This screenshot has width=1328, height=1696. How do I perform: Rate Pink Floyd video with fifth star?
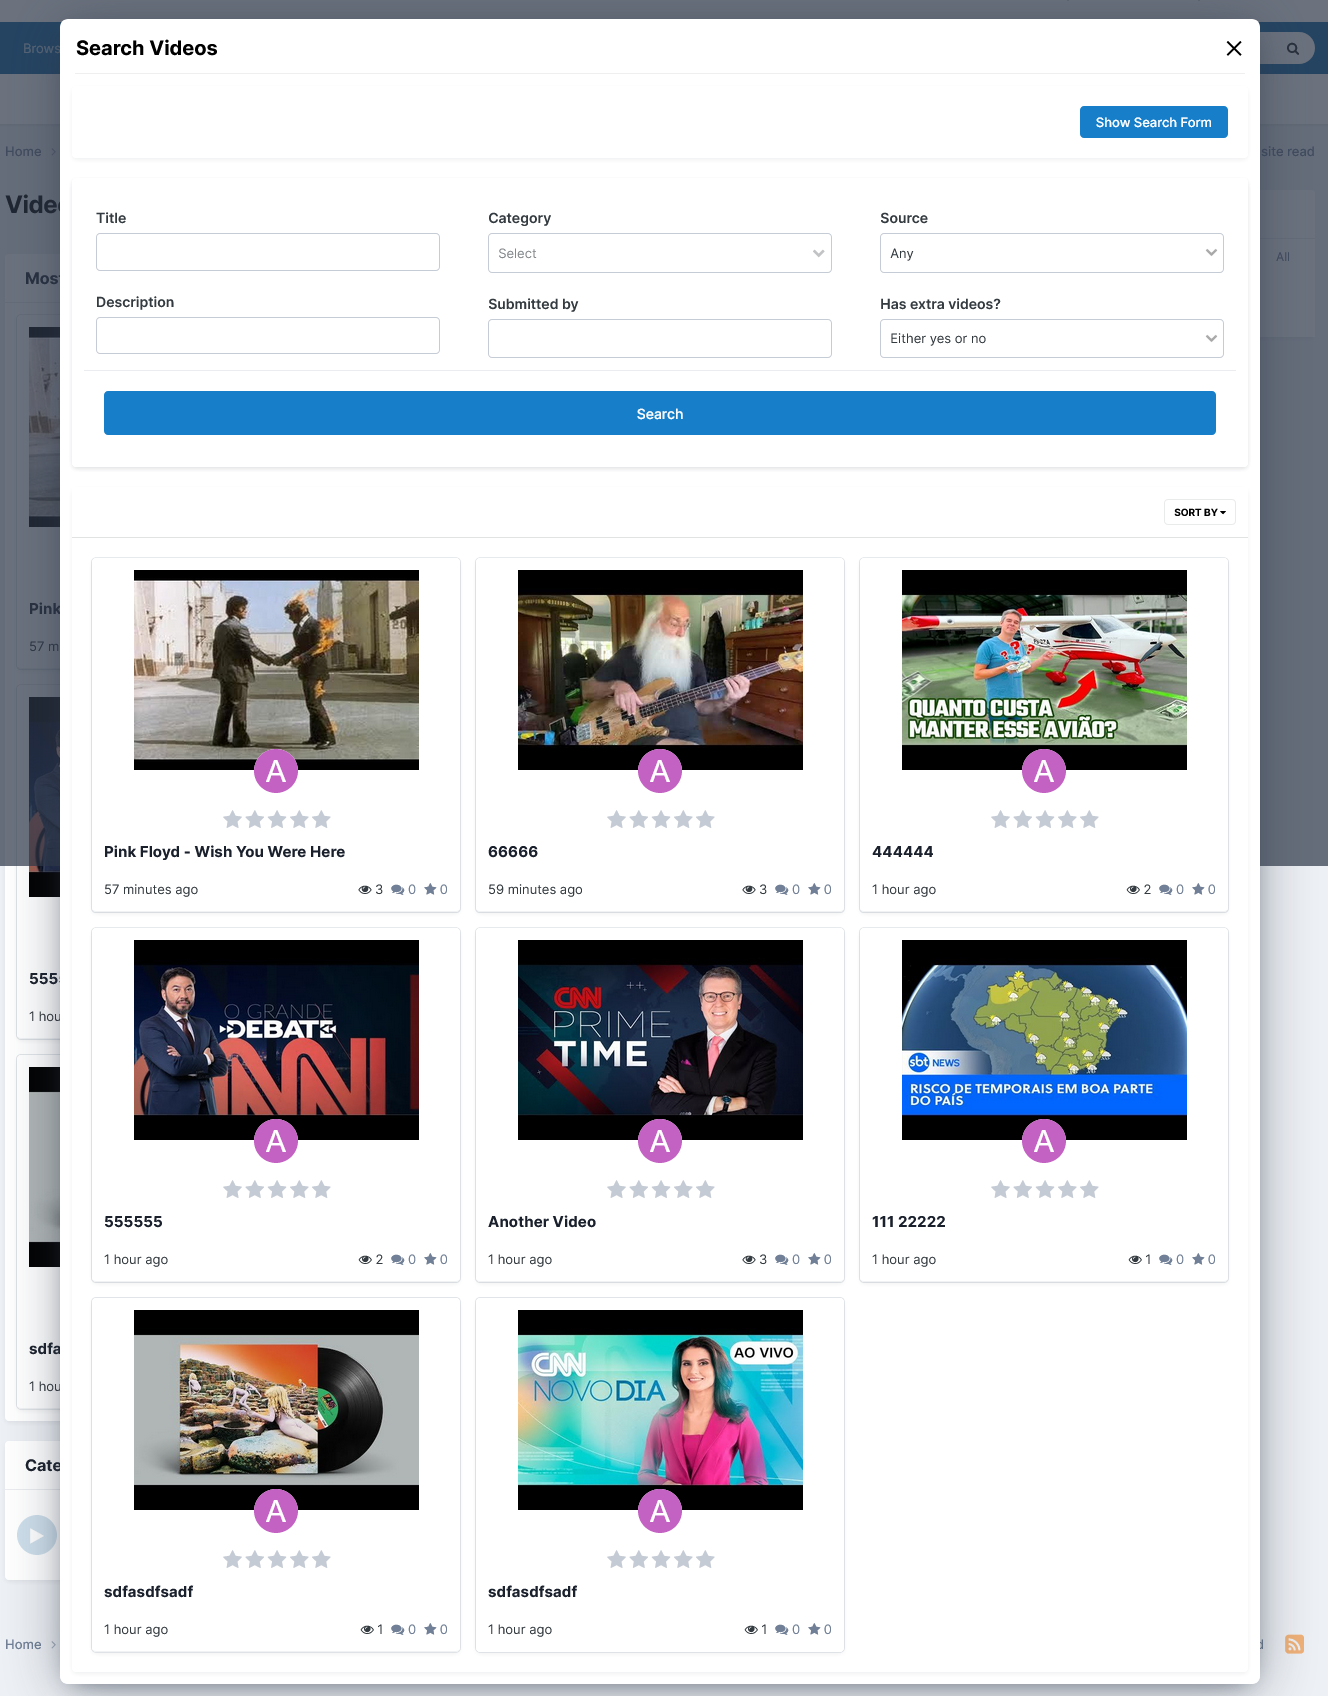(x=321, y=820)
